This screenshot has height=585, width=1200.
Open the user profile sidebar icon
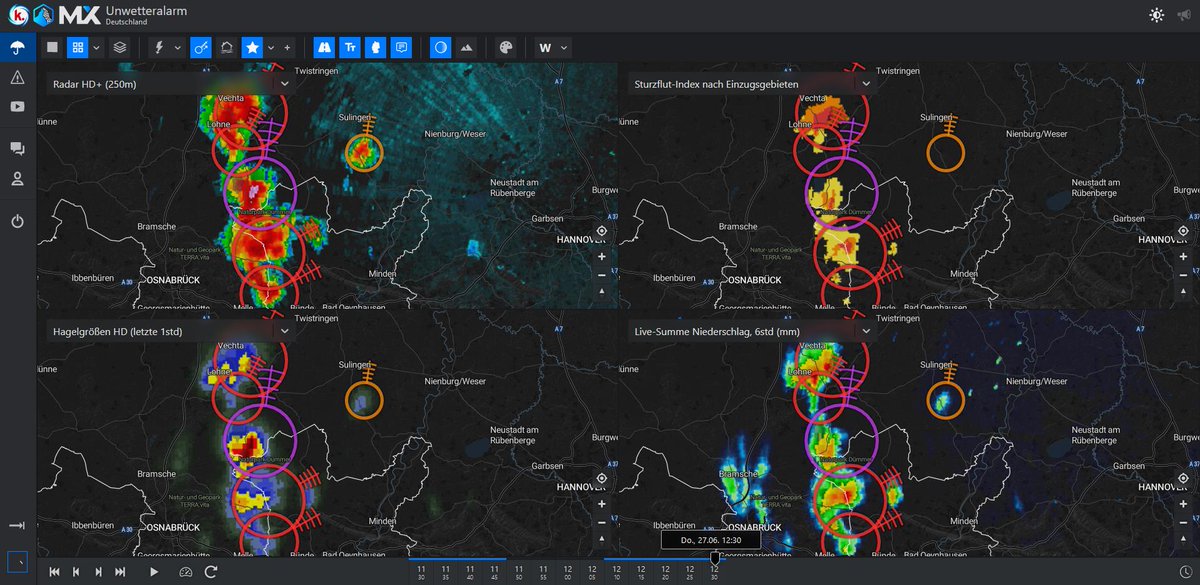coord(17,179)
